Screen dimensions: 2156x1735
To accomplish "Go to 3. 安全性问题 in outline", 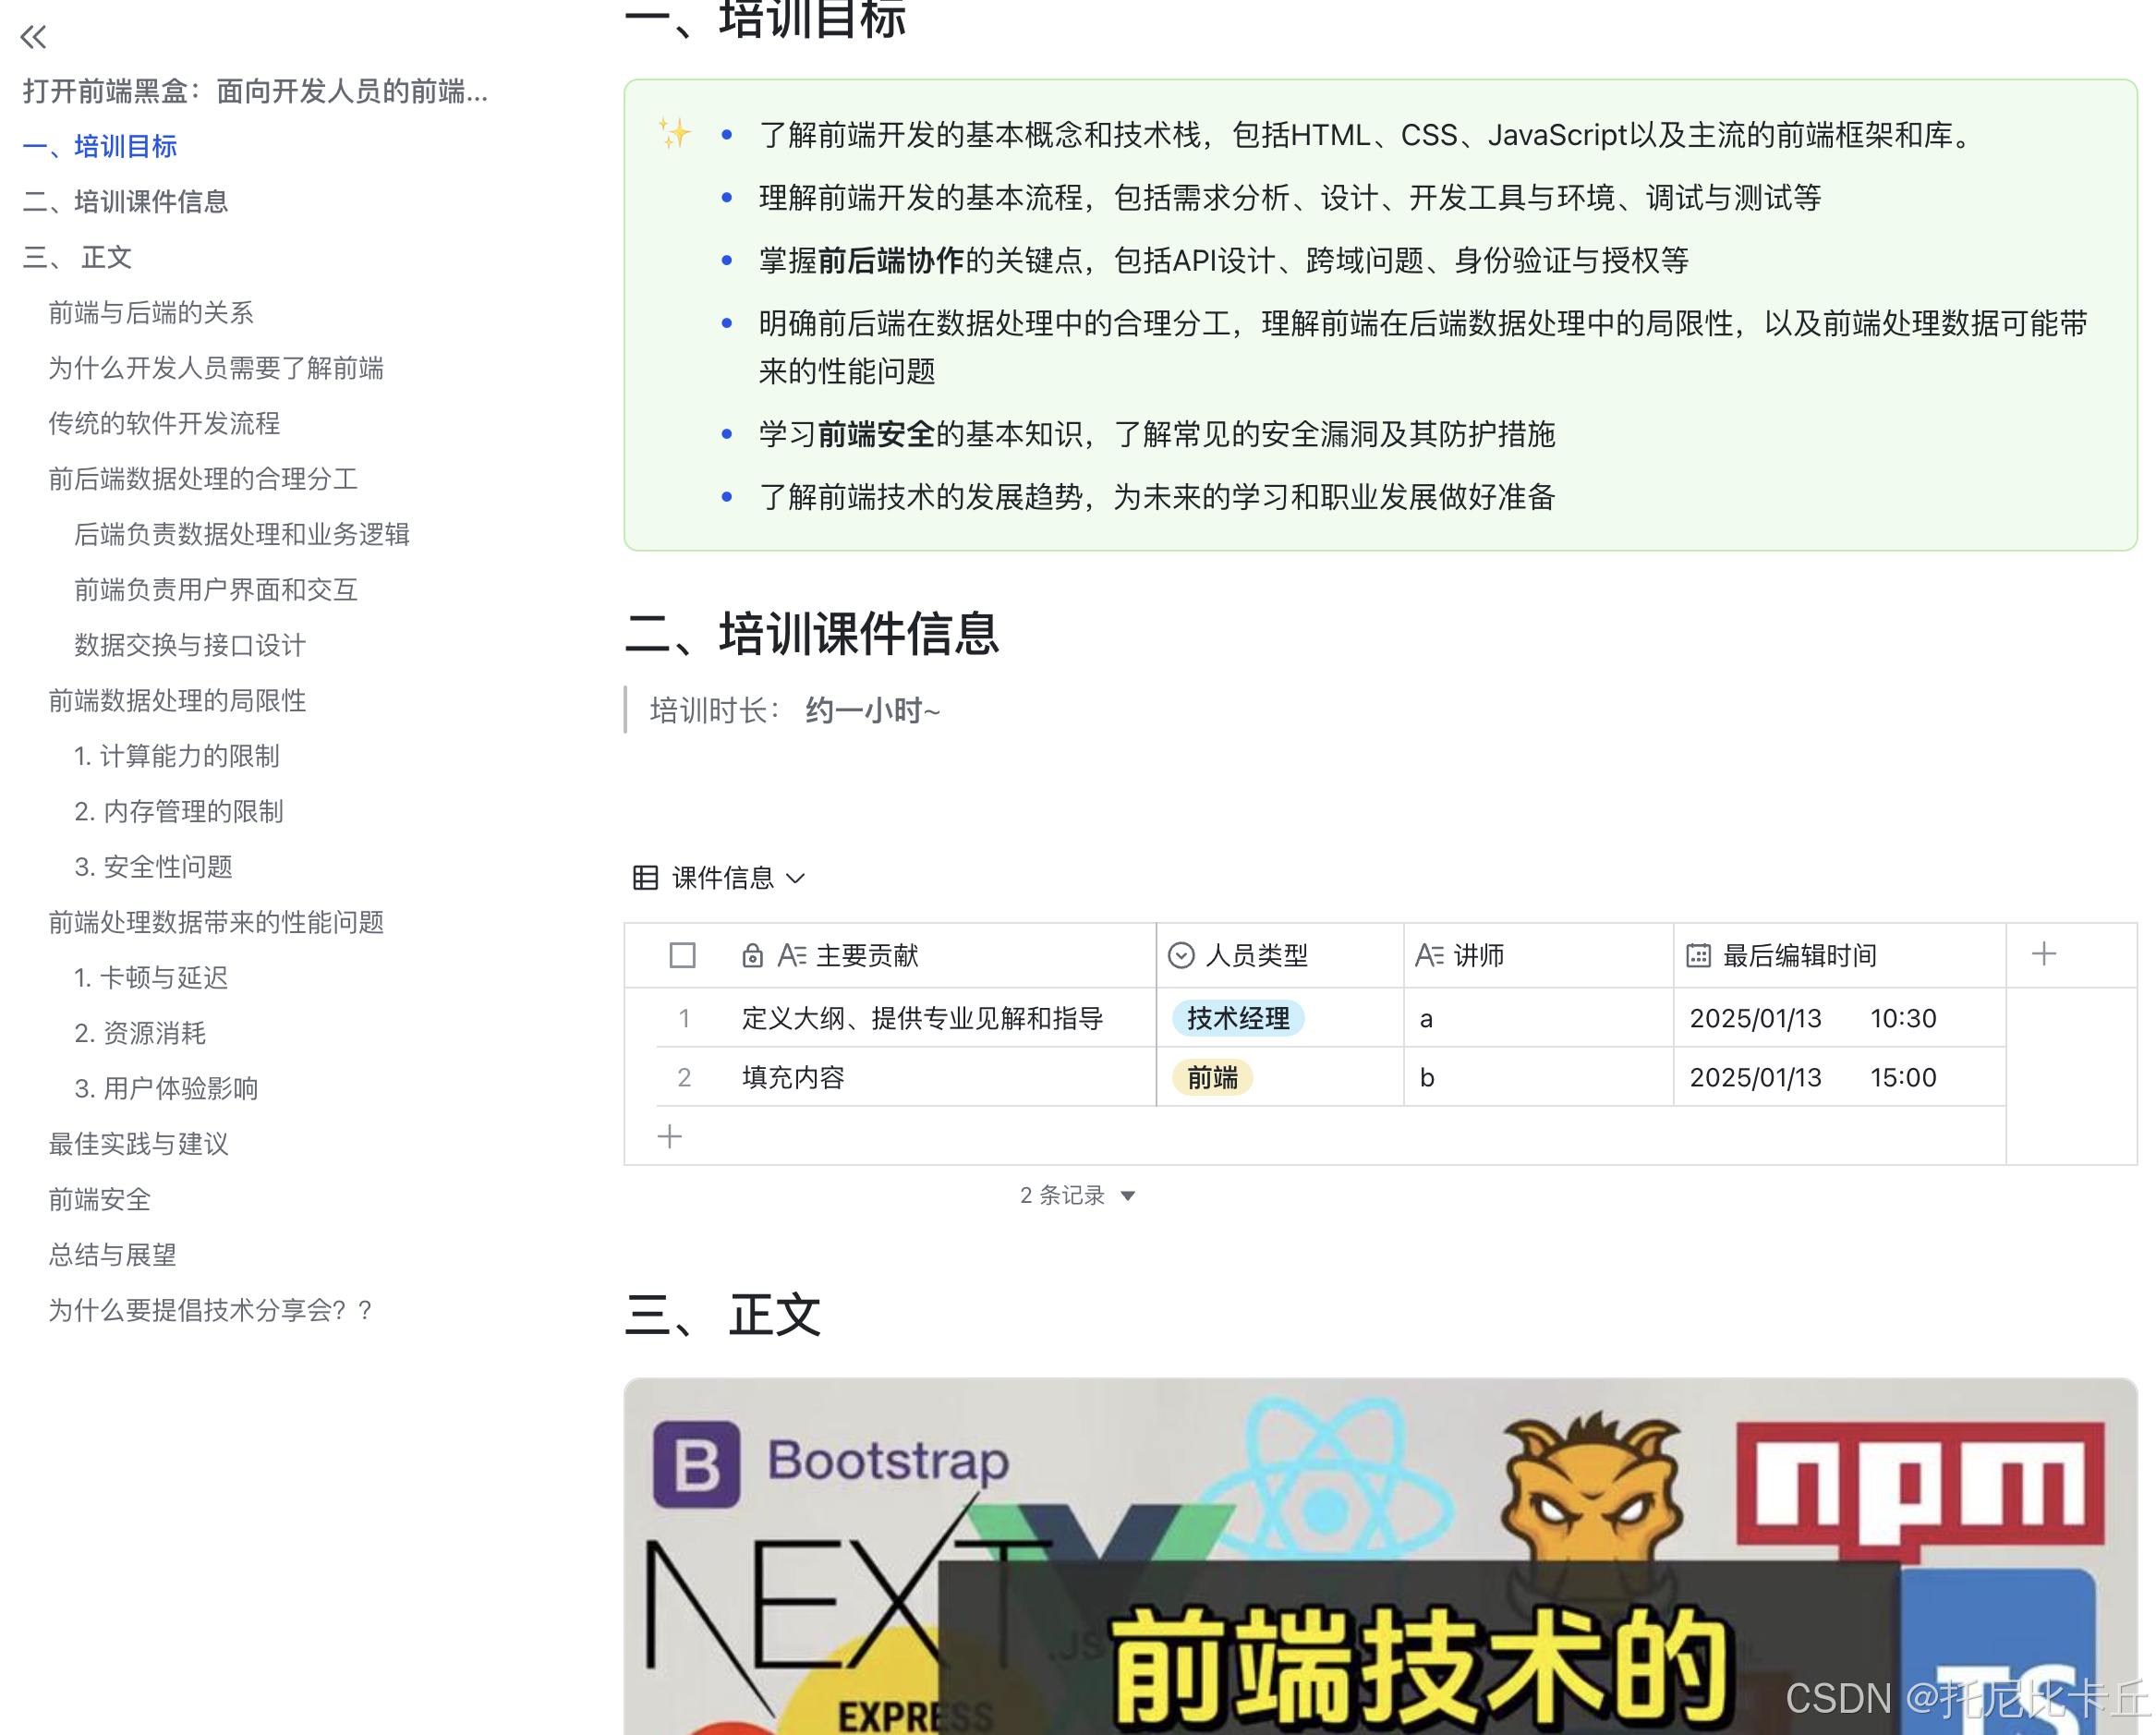I will pos(153,866).
